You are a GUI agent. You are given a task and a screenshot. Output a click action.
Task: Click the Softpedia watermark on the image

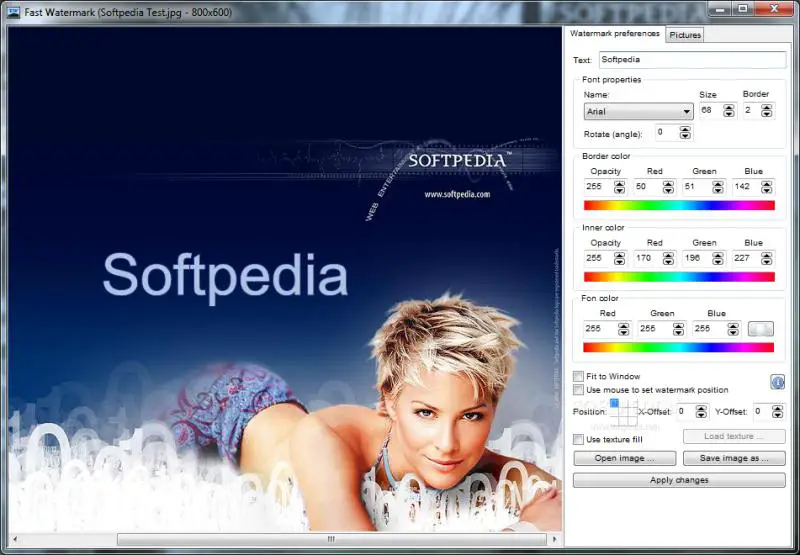click(x=225, y=277)
